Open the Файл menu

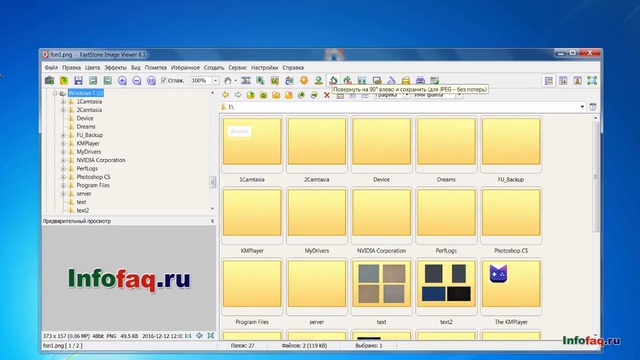[51, 68]
